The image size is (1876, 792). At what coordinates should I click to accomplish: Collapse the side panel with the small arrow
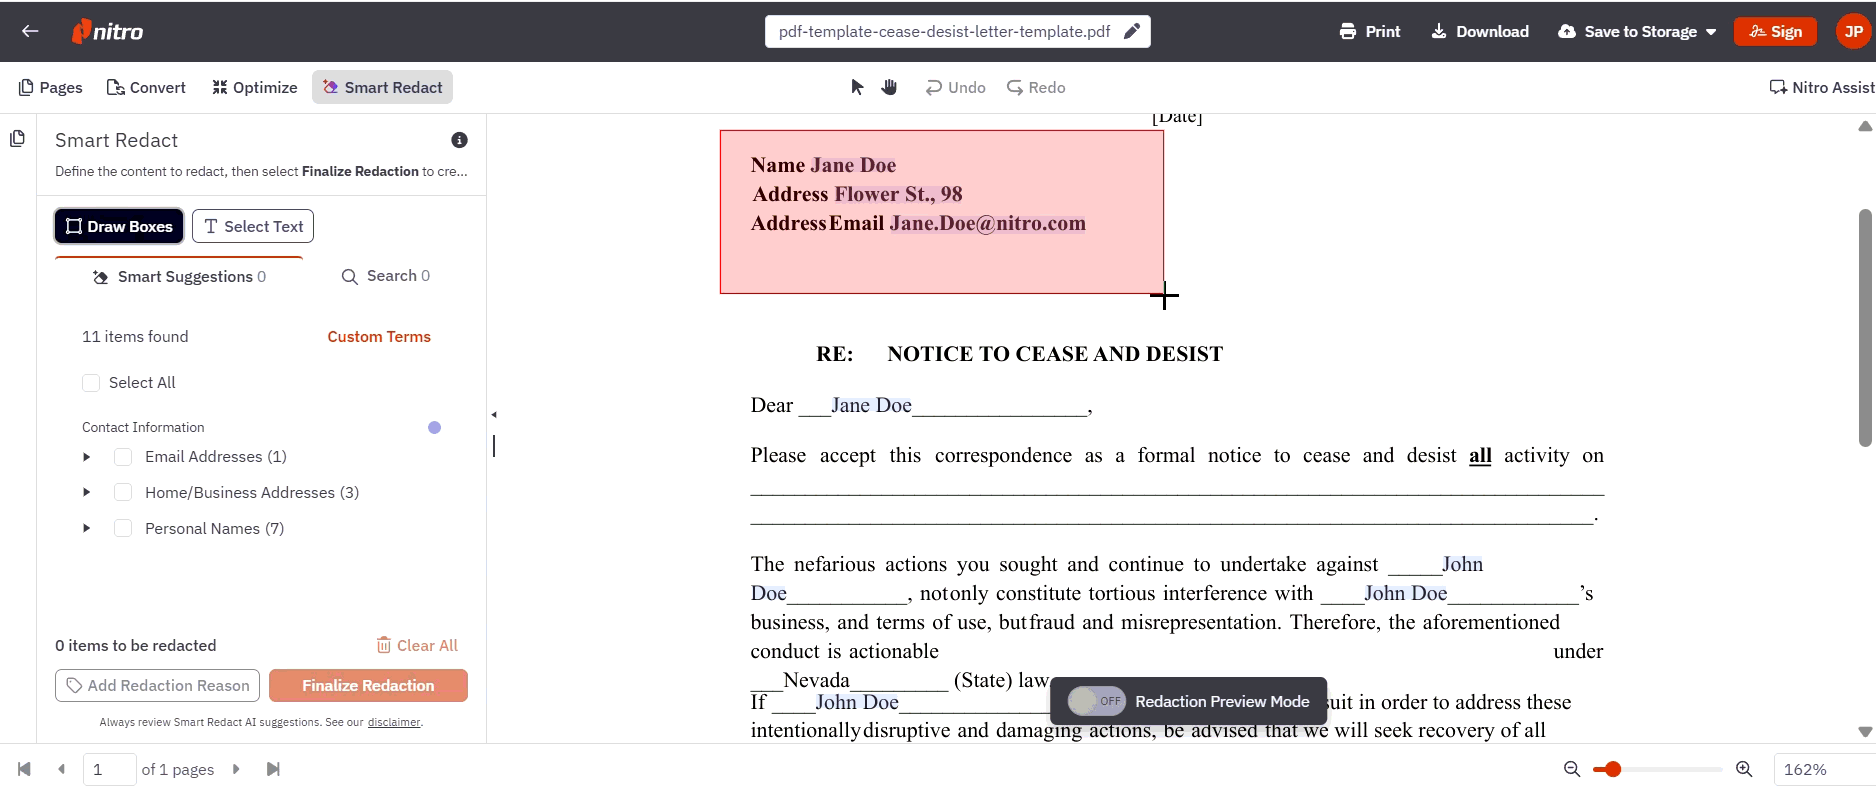point(493,414)
